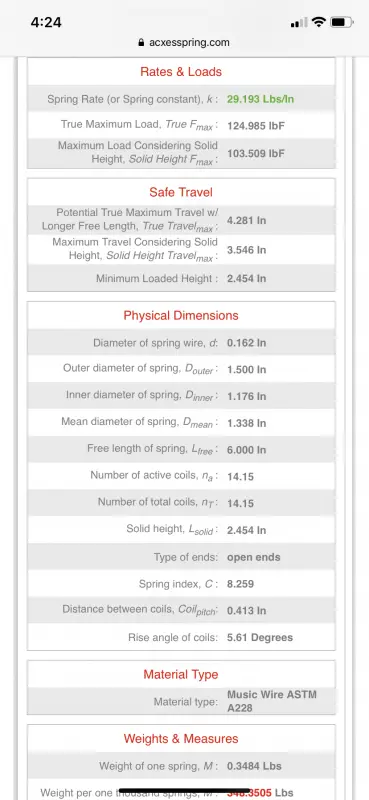Tap the Spring index C value 8.259
369x800 pixels.
[240, 584]
